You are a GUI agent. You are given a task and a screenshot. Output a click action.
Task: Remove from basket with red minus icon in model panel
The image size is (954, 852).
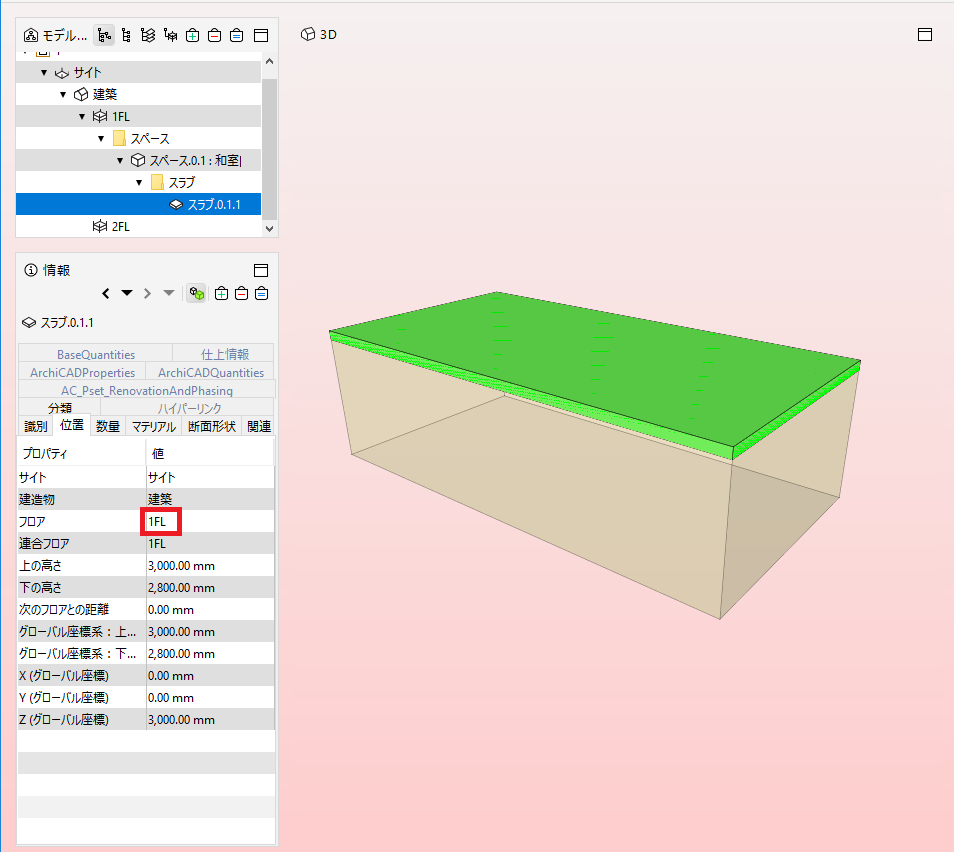pos(214,35)
